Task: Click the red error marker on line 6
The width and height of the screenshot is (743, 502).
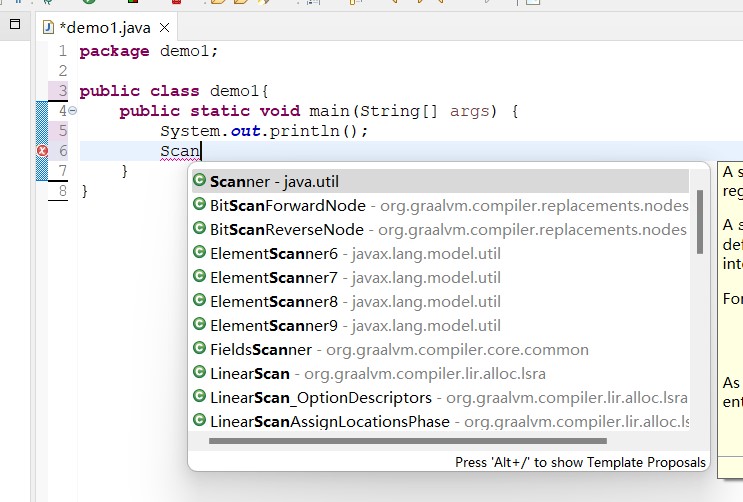Action: point(42,151)
